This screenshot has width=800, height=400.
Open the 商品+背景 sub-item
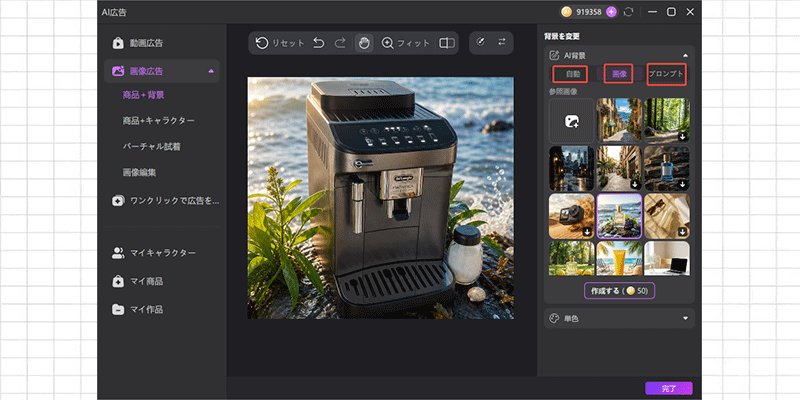point(143,95)
